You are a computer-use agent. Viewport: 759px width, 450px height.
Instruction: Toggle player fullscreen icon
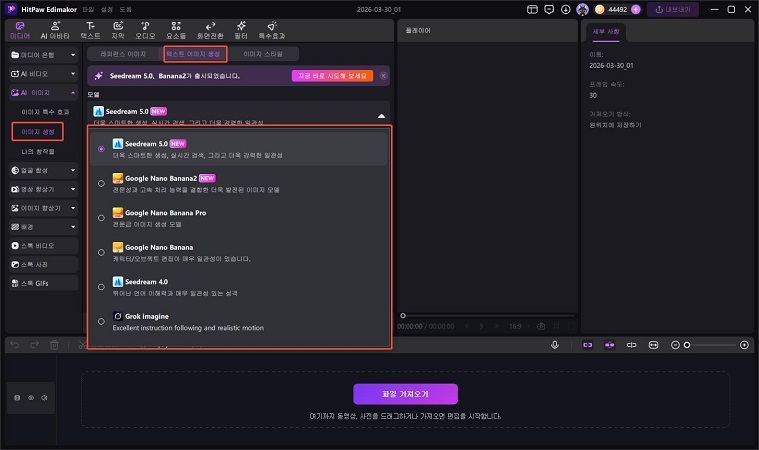pyautogui.click(x=572, y=326)
